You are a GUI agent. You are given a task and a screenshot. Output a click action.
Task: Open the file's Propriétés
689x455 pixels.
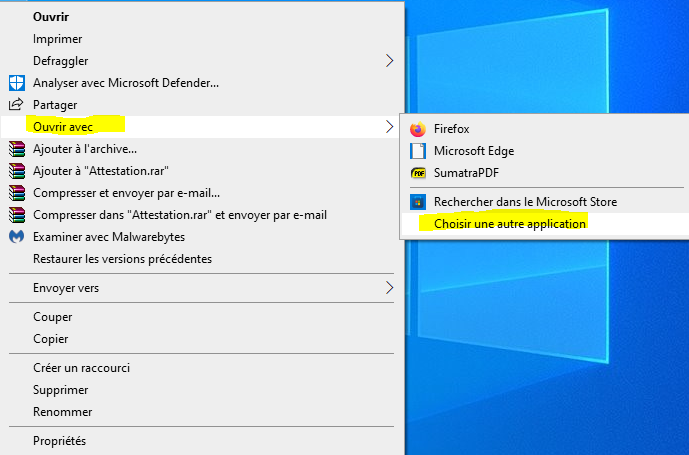[x=59, y=441]
